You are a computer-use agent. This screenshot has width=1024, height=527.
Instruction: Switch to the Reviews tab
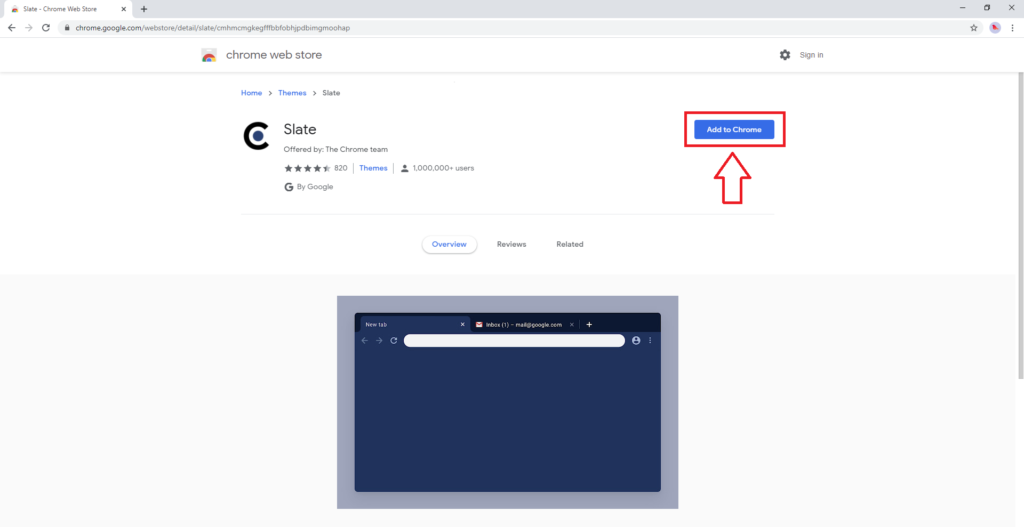[511, 244]
